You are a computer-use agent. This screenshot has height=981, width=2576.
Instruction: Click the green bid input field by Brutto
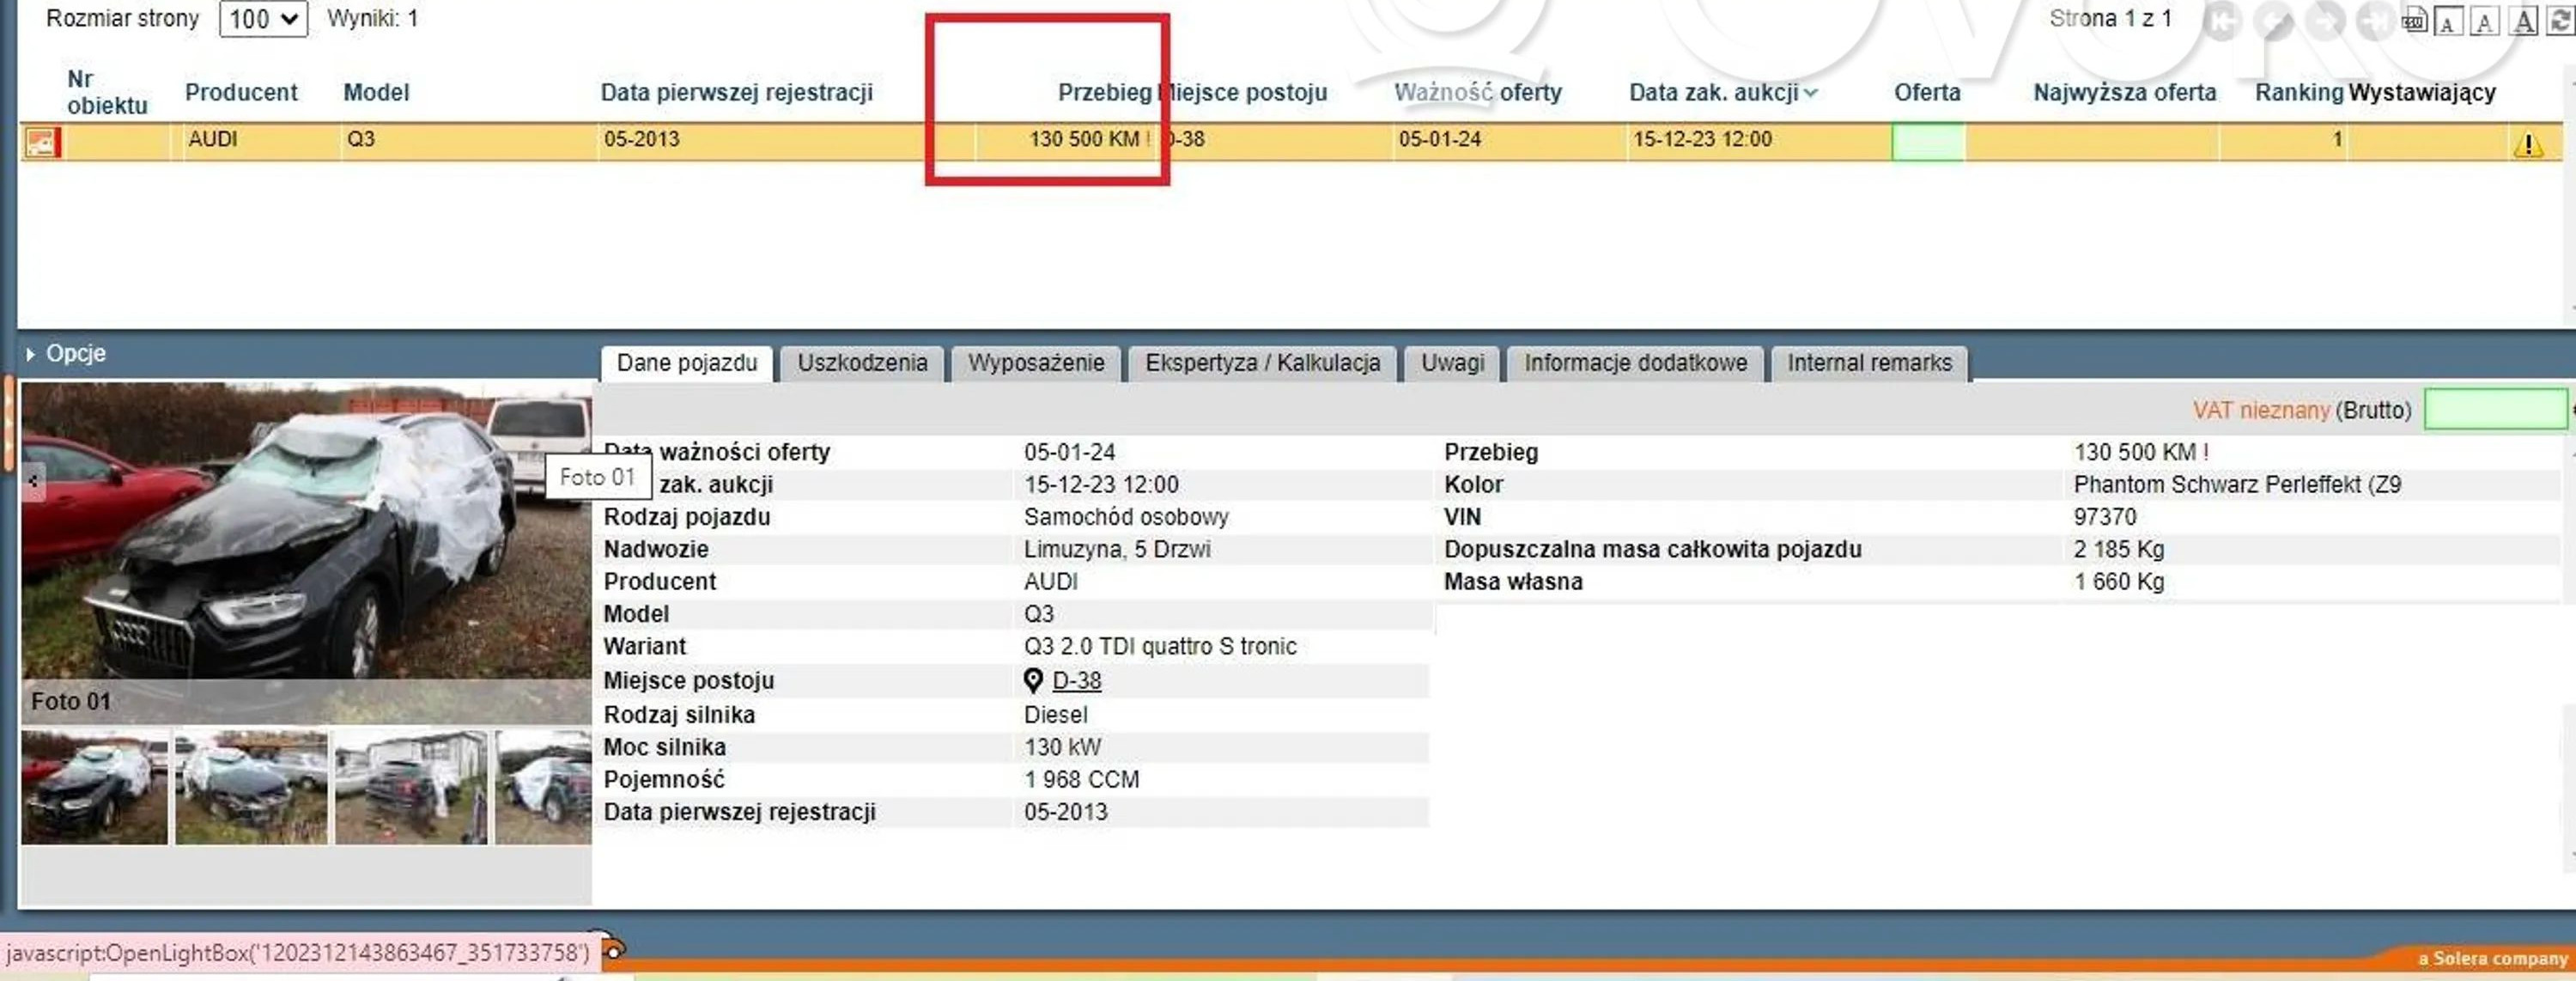(x=2495, y=410)
